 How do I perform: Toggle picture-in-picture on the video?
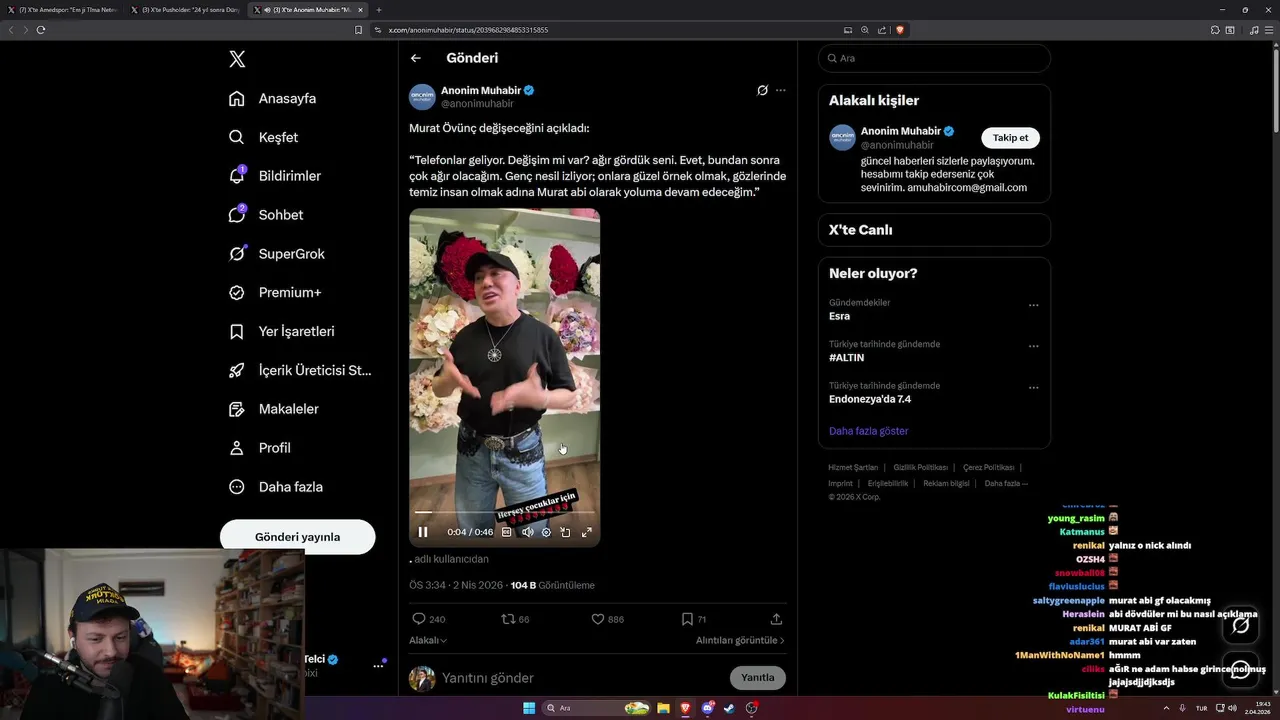[x=565, y=532]
